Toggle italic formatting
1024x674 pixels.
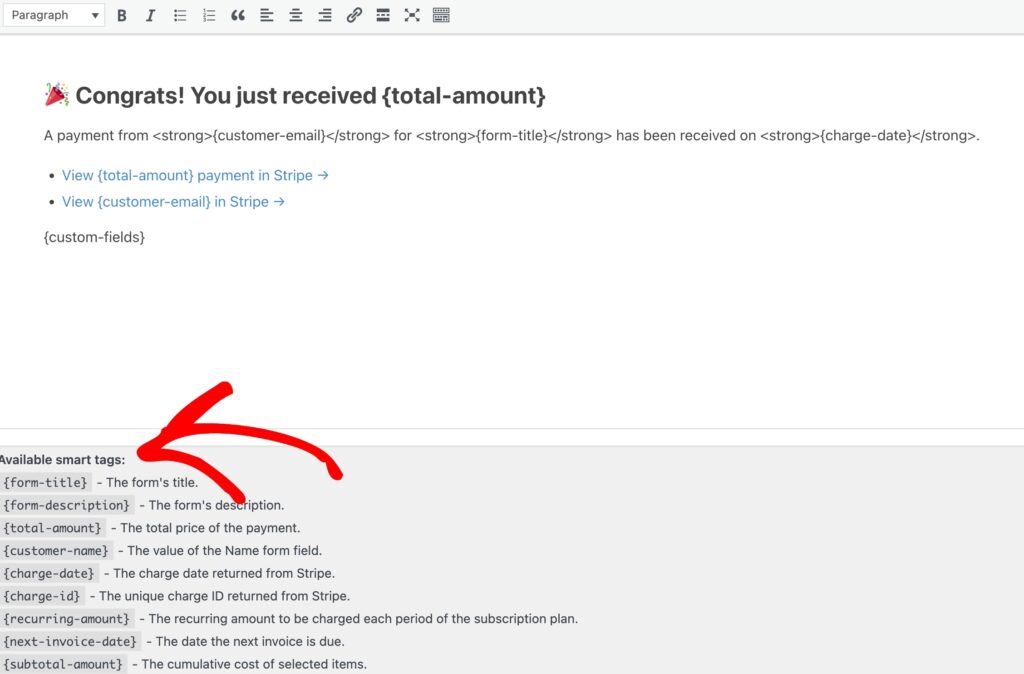[150, 16]
